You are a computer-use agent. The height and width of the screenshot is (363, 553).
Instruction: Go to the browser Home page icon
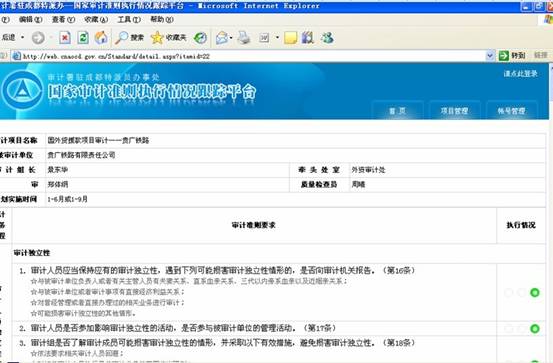tap(101, 37)
